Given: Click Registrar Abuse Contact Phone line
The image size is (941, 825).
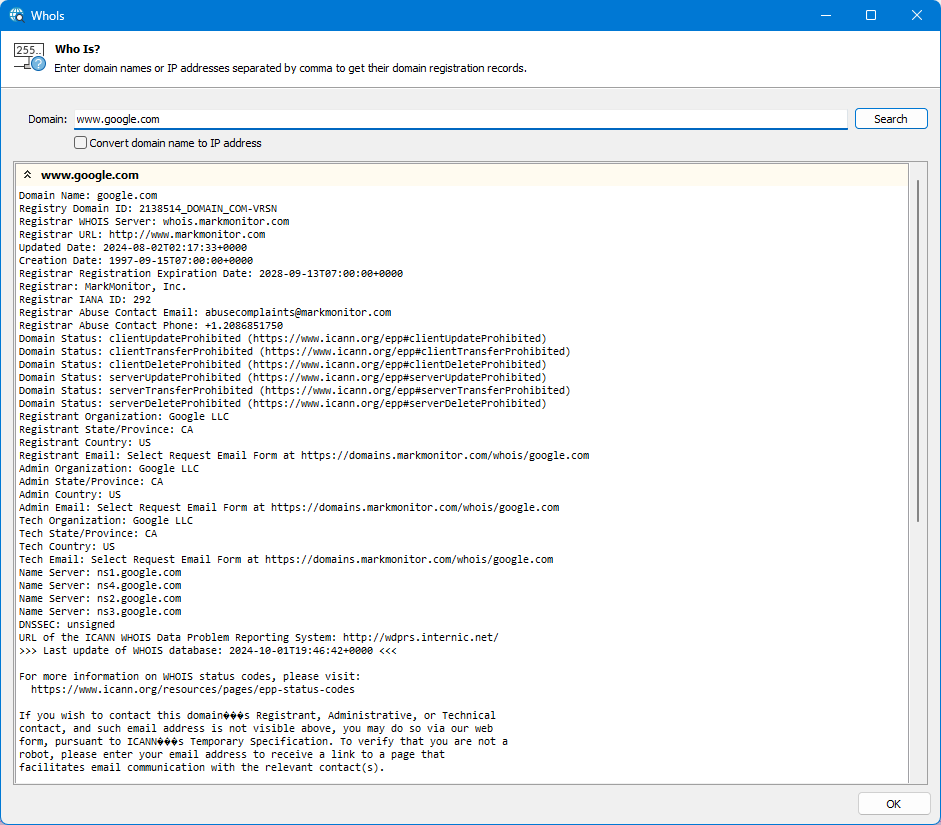Looking at the screenshot, I should click(151, 326).
